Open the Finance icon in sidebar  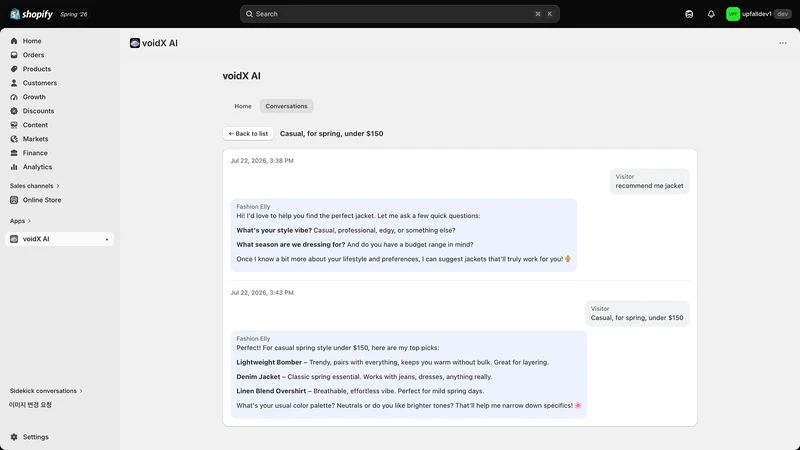(14, 153)
